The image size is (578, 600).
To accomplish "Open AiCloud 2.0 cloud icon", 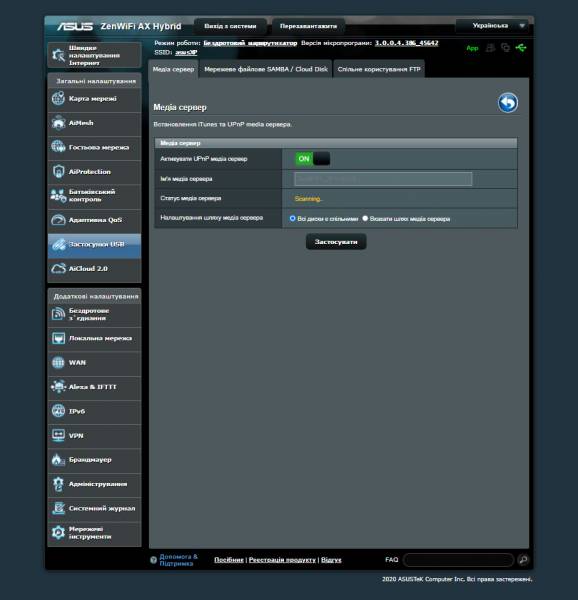I will point(58,269).
